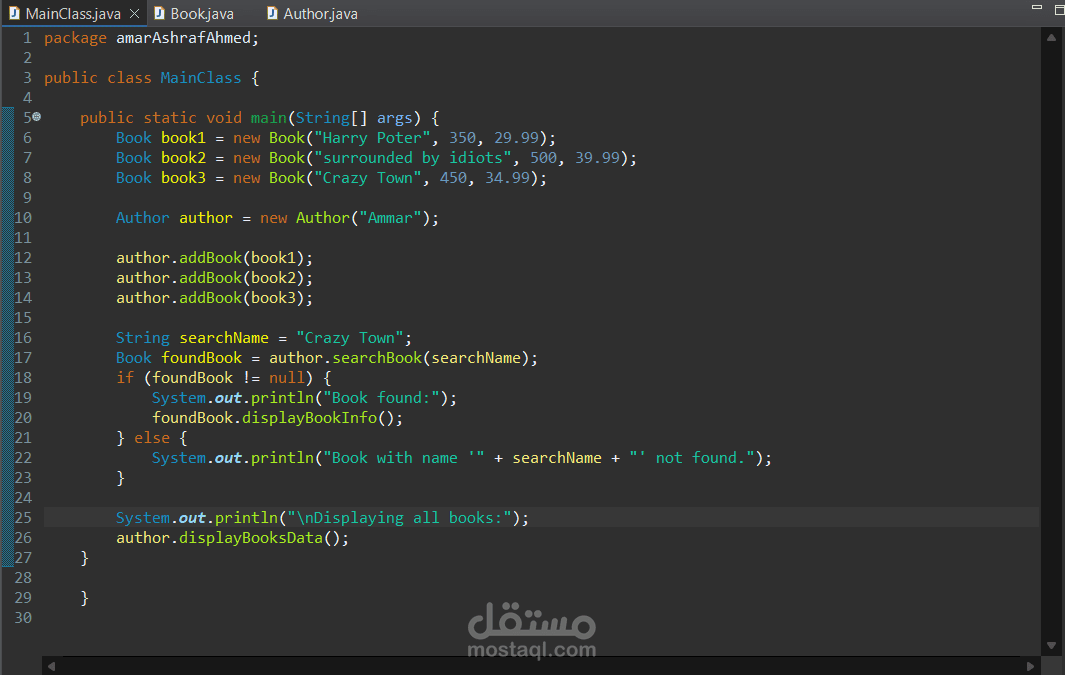Click the Author.java file icon

tap(272, 14)
